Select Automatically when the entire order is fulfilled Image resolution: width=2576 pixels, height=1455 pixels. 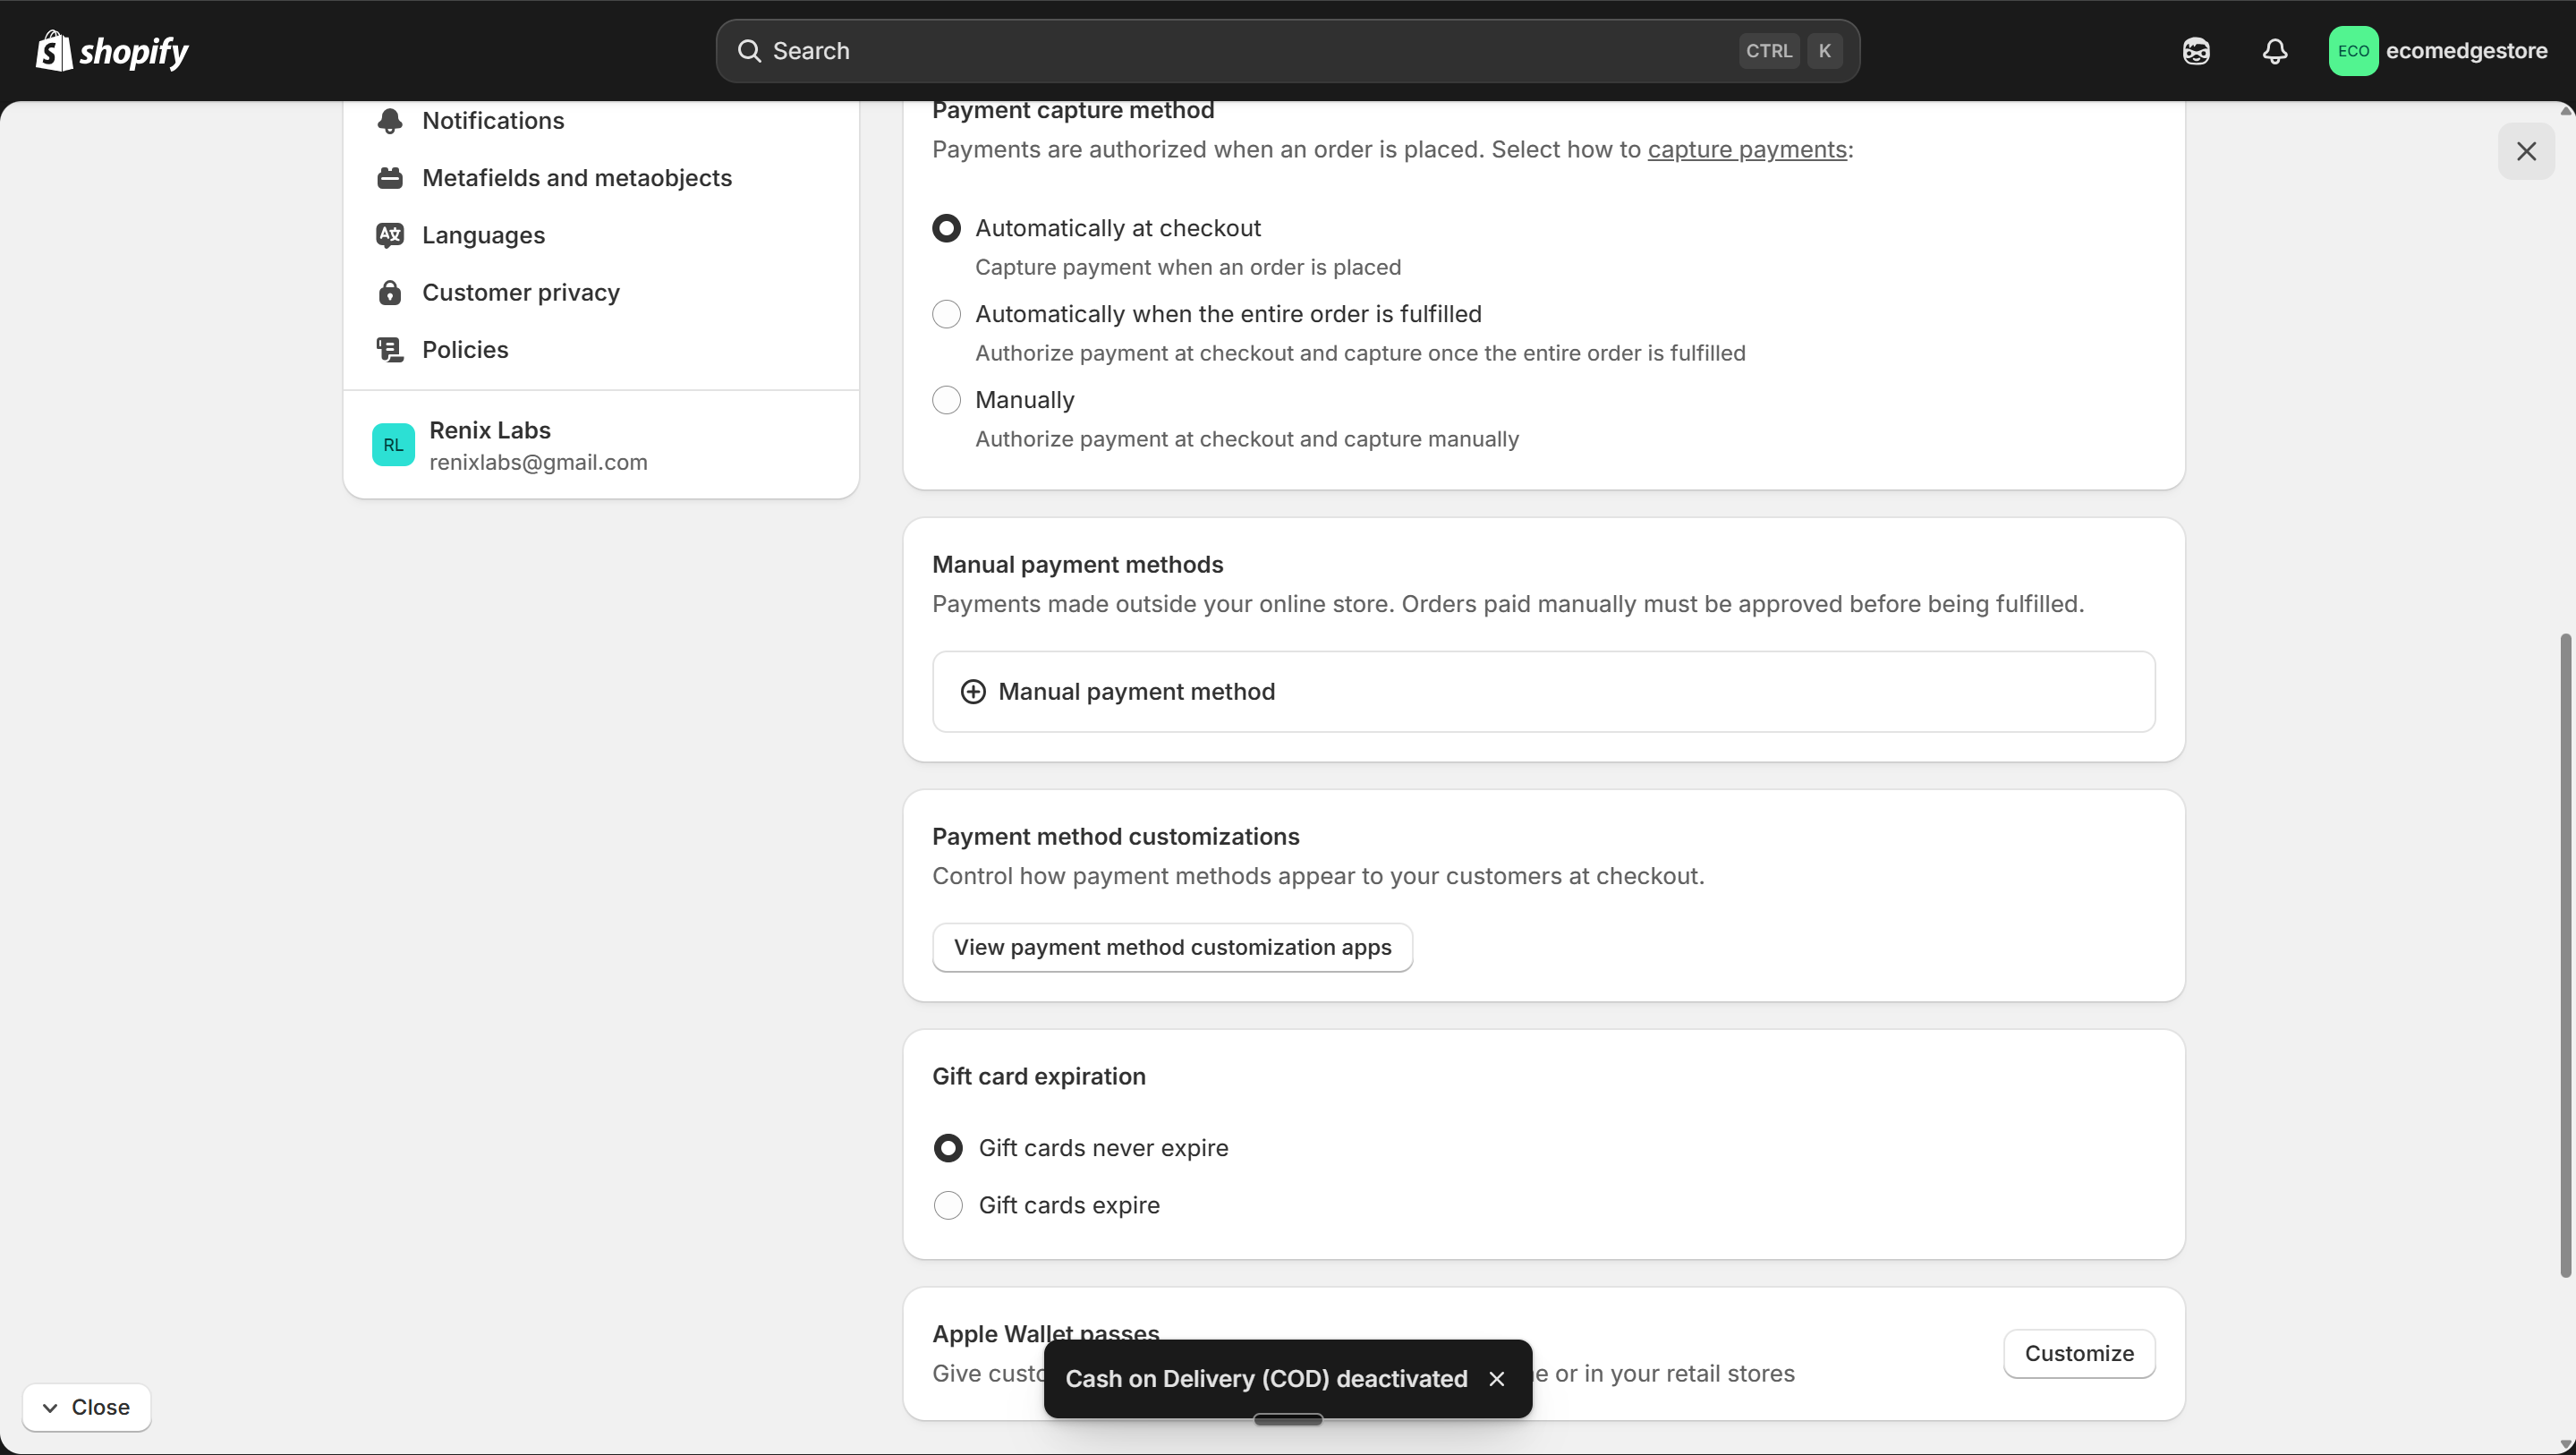pyautogui.click(x=946, y=313)
